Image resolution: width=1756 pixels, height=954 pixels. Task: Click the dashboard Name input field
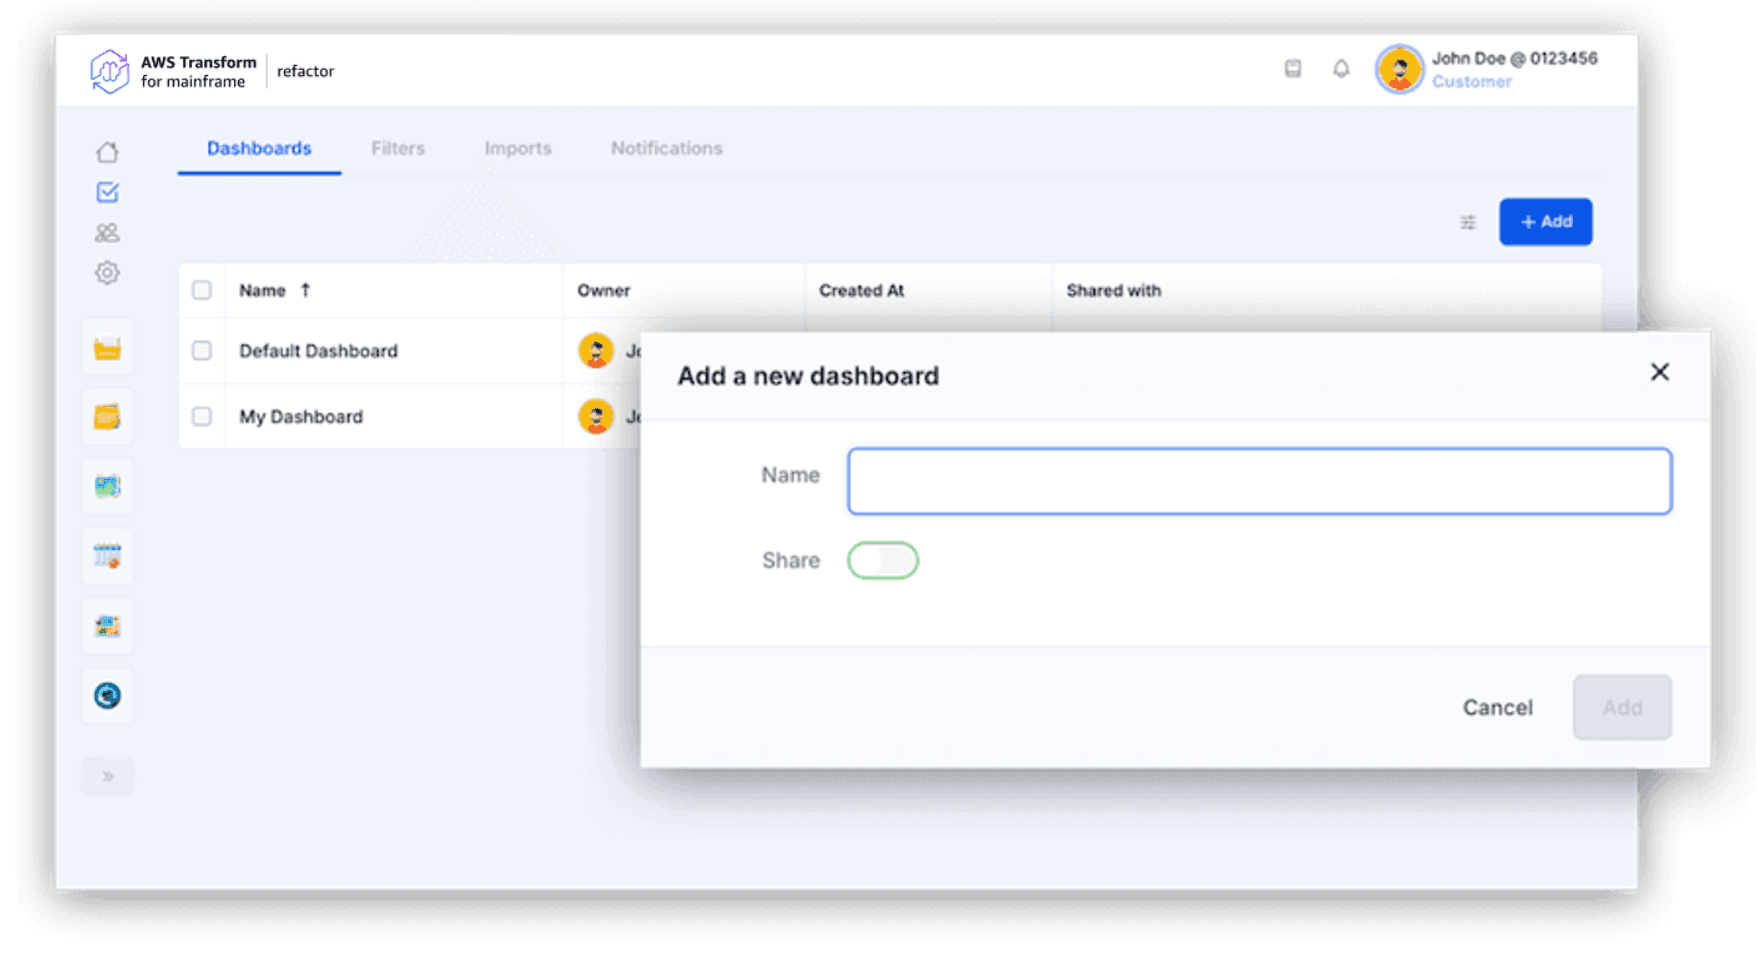[x=1259, y=481]
